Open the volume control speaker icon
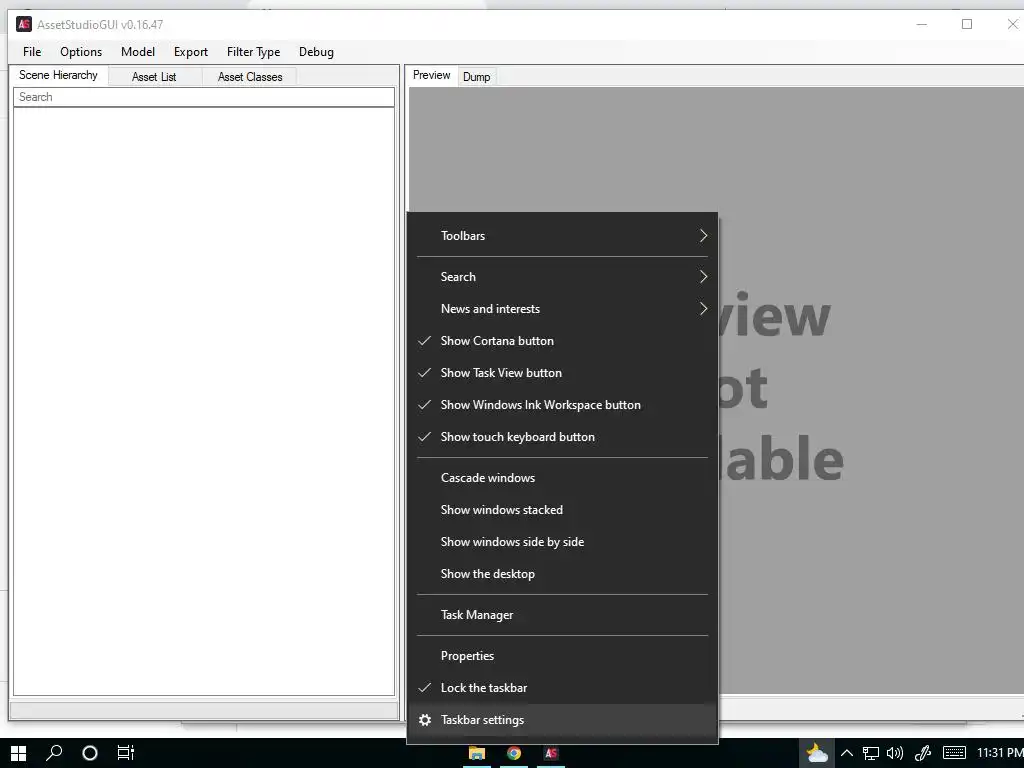This screenshot has width=1024, height=768. pos(895,753)
